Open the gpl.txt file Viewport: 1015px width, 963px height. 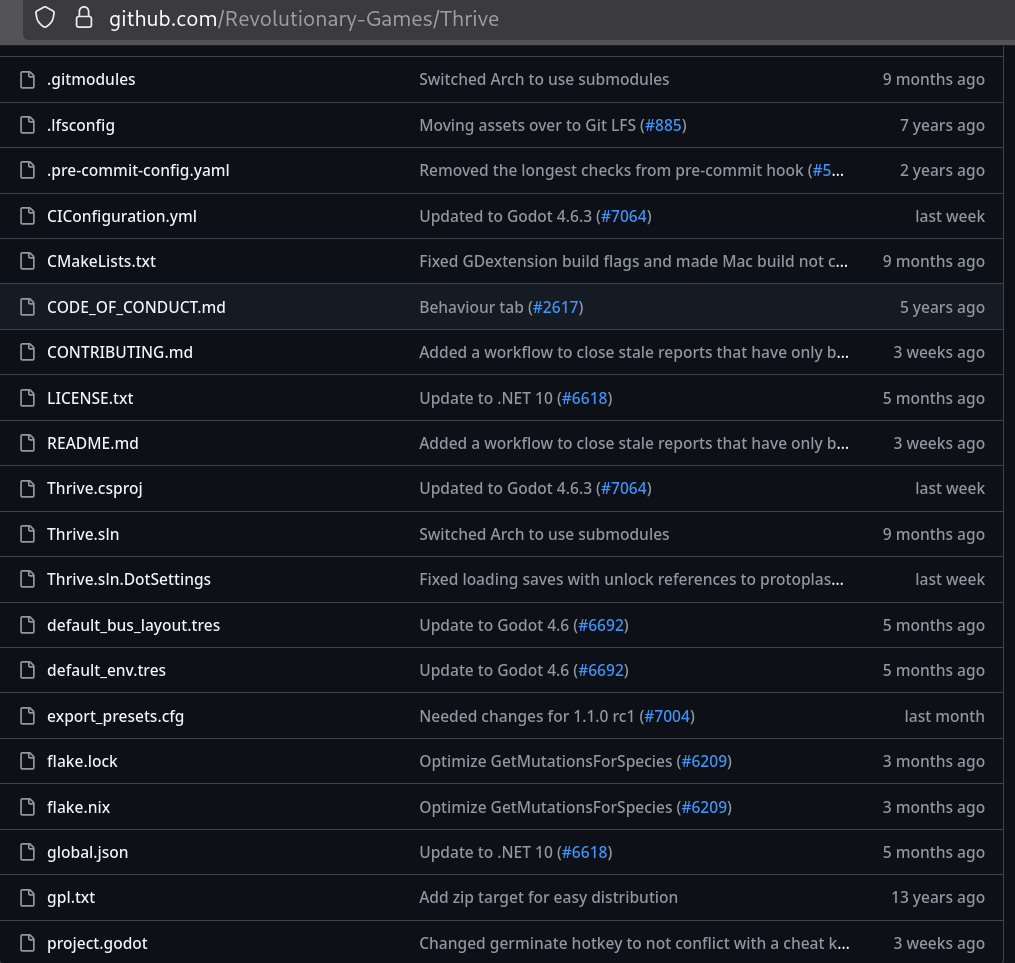[x=71, y=898]
